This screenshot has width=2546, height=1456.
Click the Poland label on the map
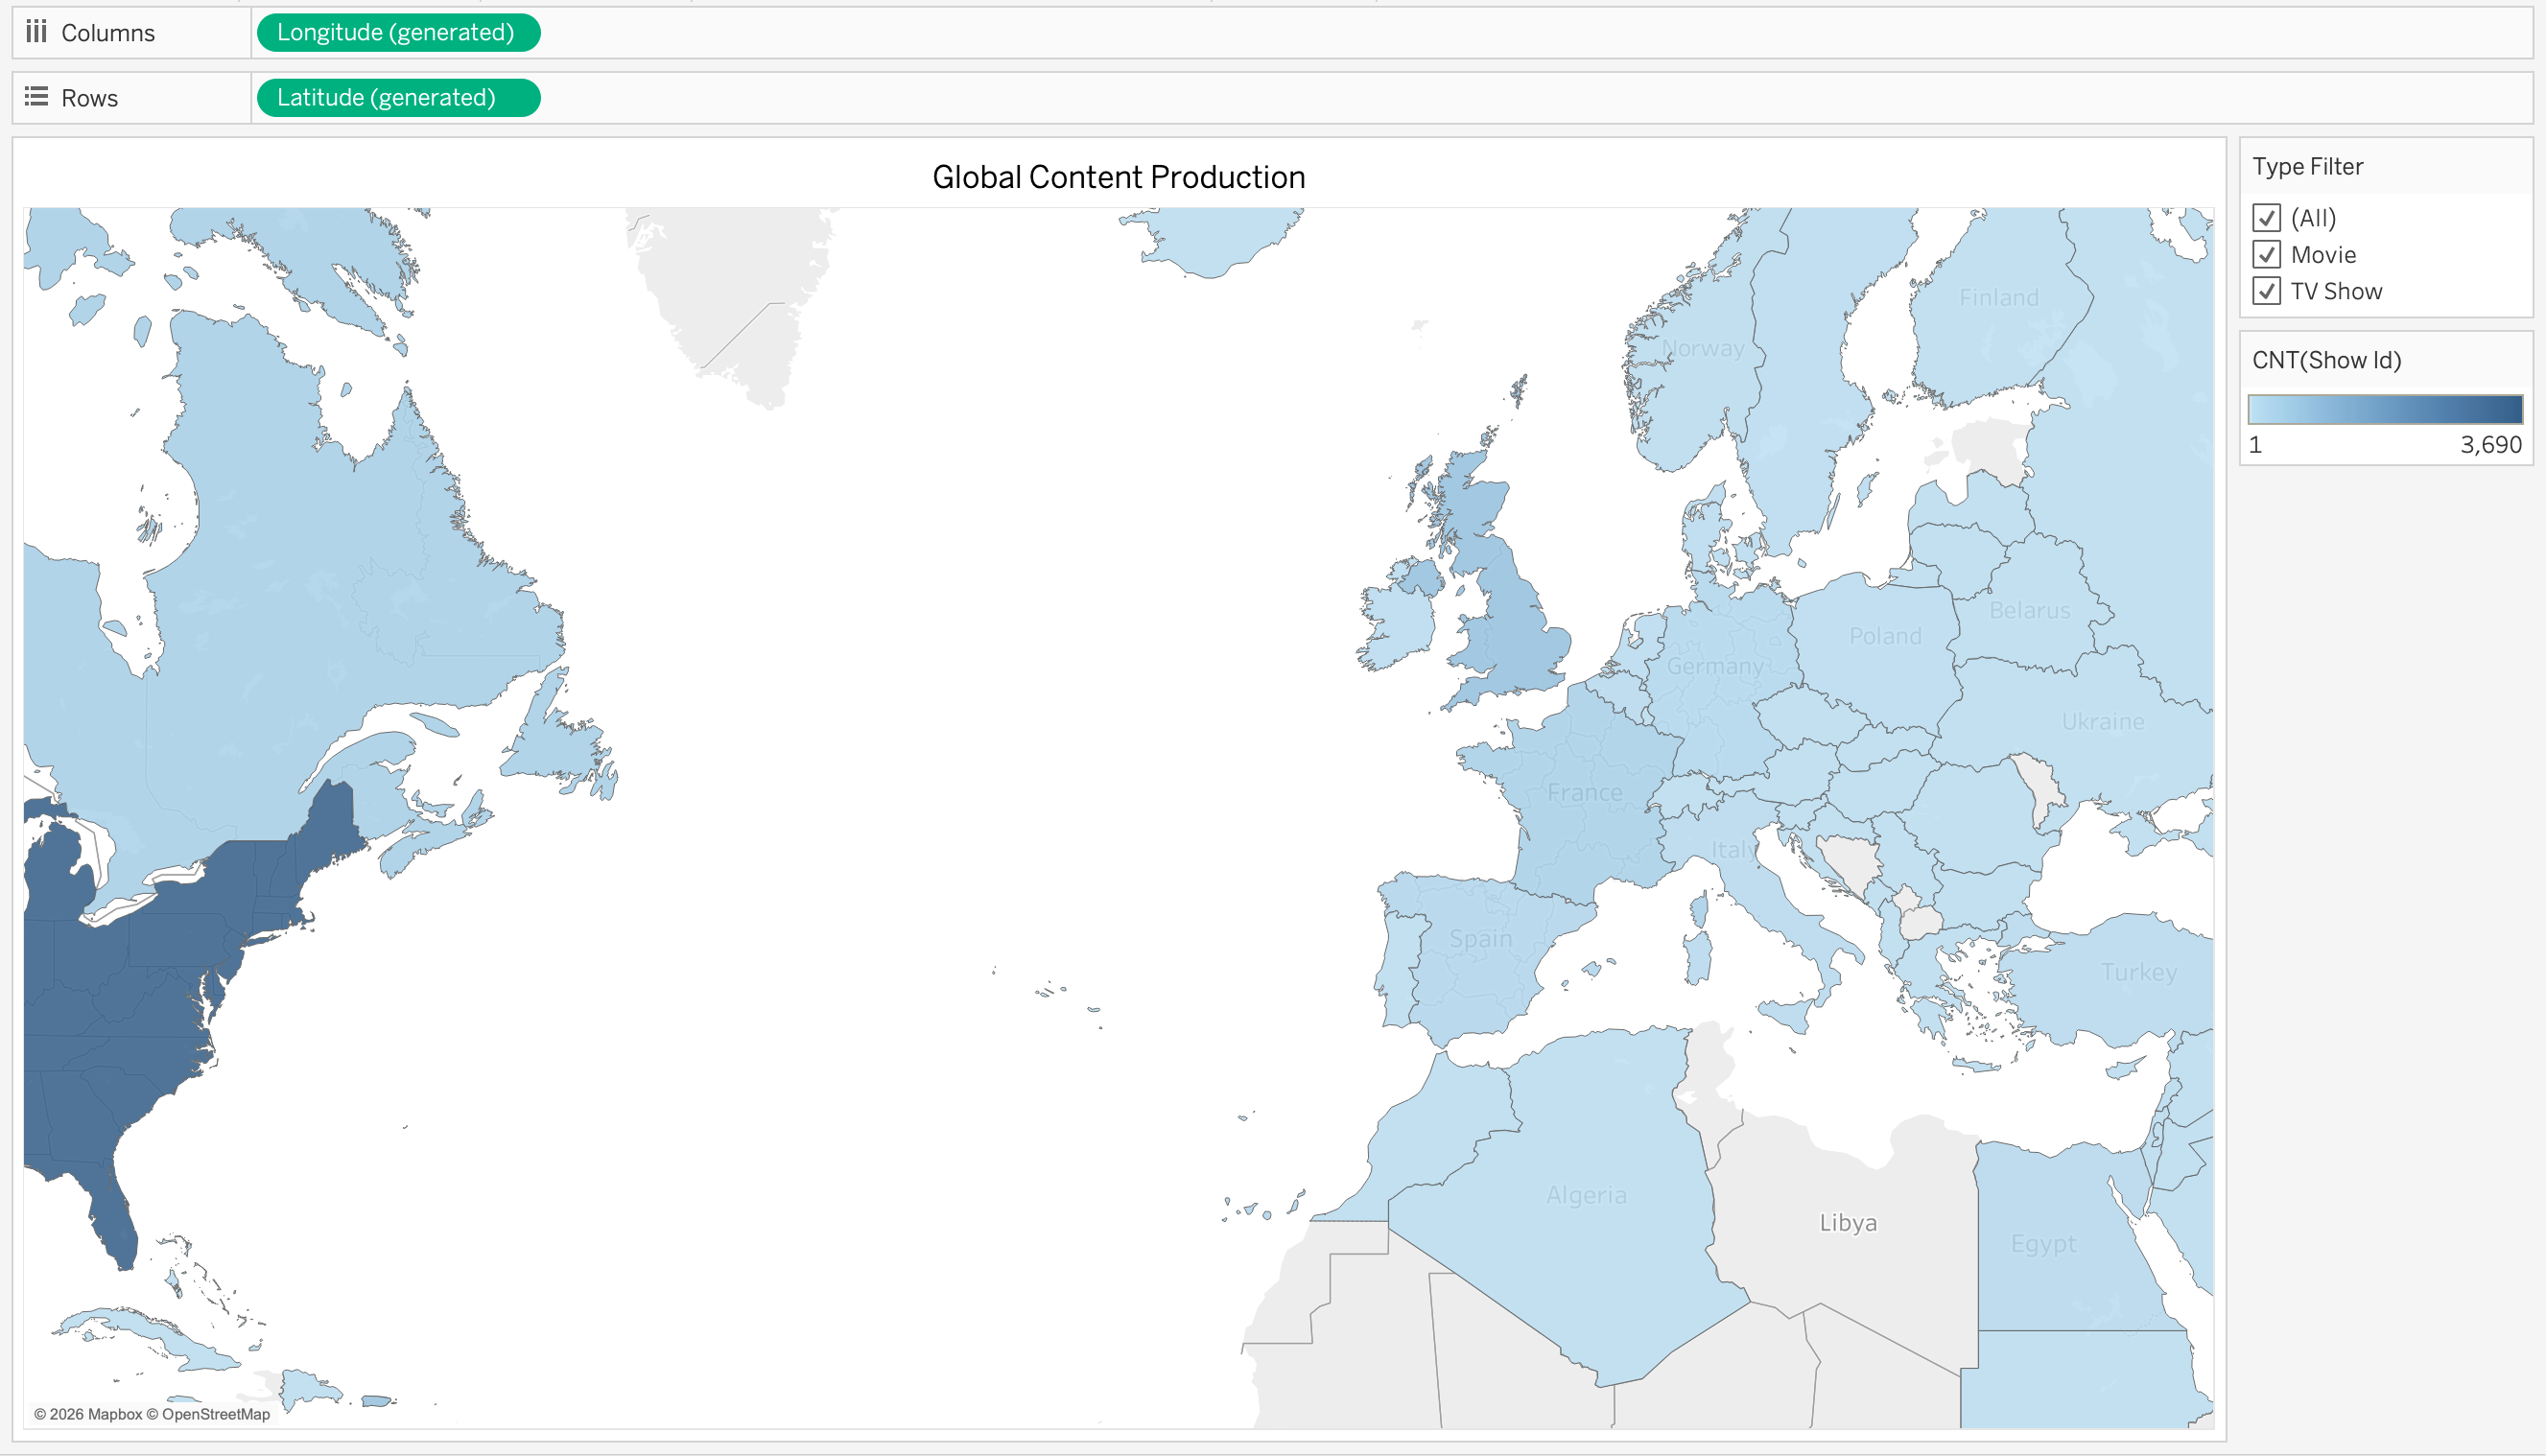(1885, 636)
